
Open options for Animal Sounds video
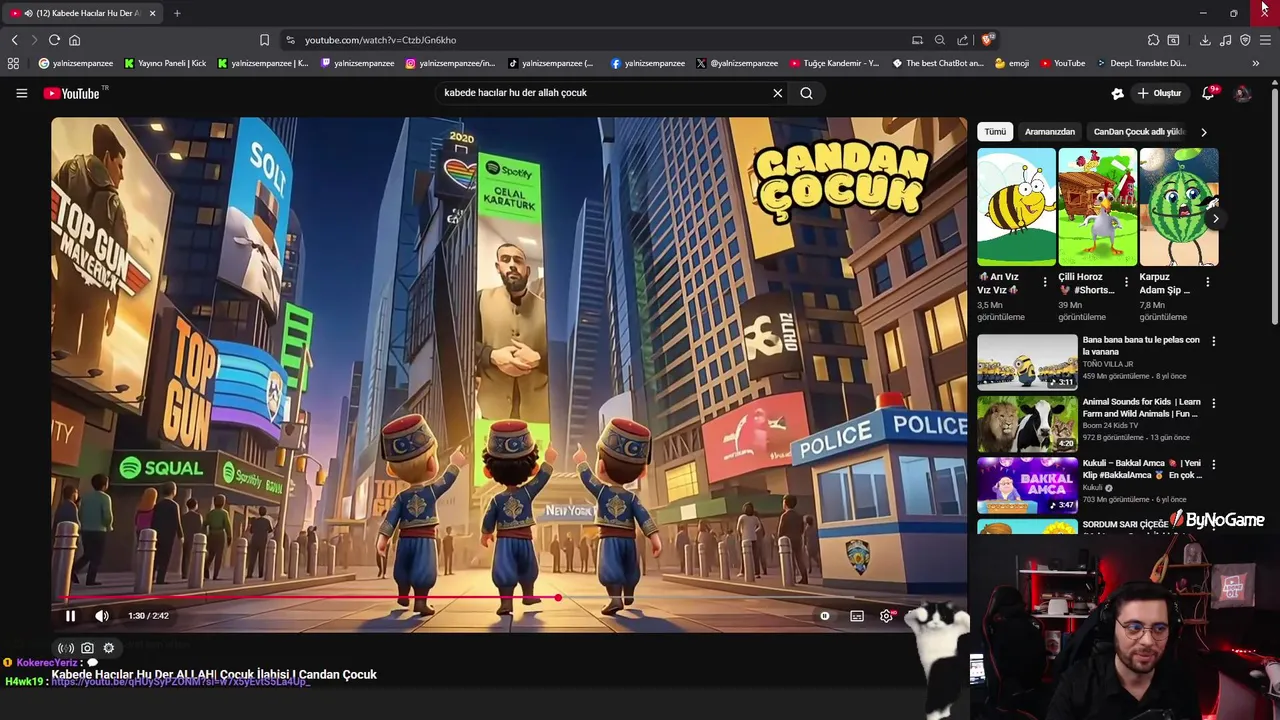point(1214,403)
